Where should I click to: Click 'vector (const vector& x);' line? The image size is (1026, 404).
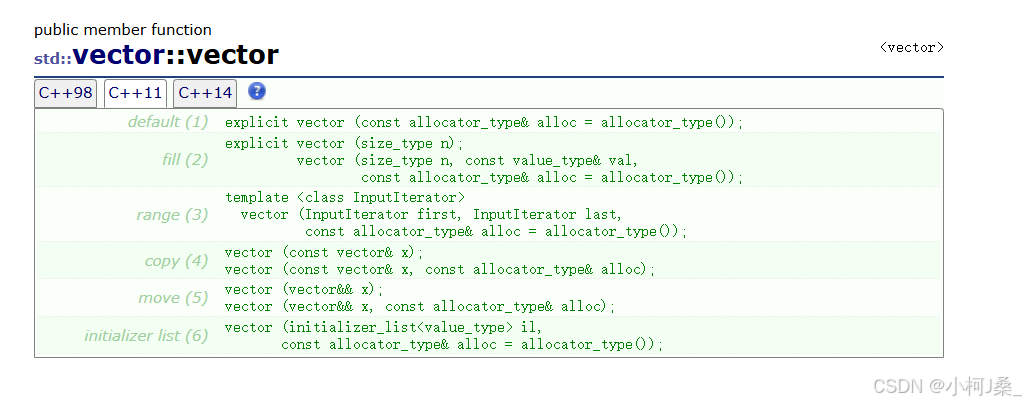324,252
